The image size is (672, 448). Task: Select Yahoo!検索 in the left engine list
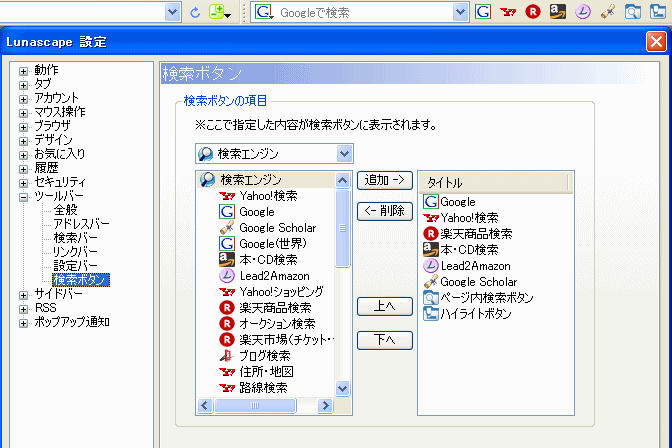click(x=258, y=196)
